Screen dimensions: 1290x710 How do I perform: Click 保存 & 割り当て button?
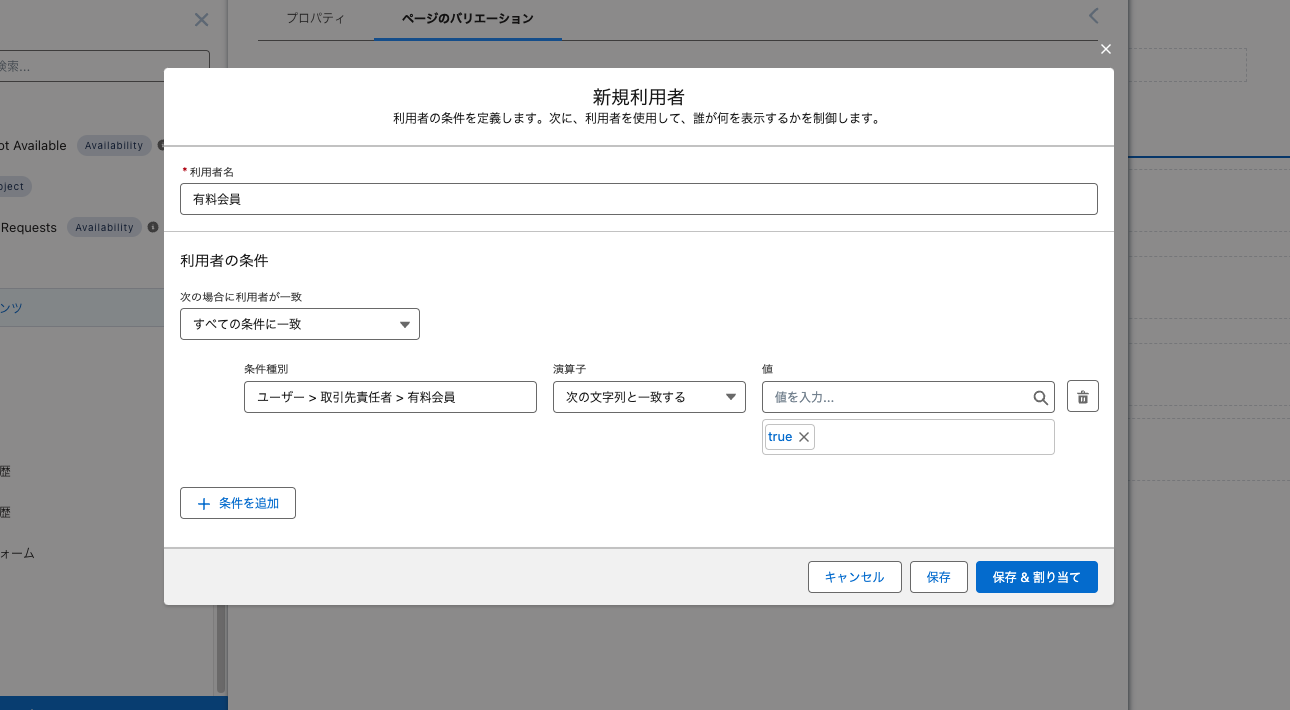[x=1036, y=577]
